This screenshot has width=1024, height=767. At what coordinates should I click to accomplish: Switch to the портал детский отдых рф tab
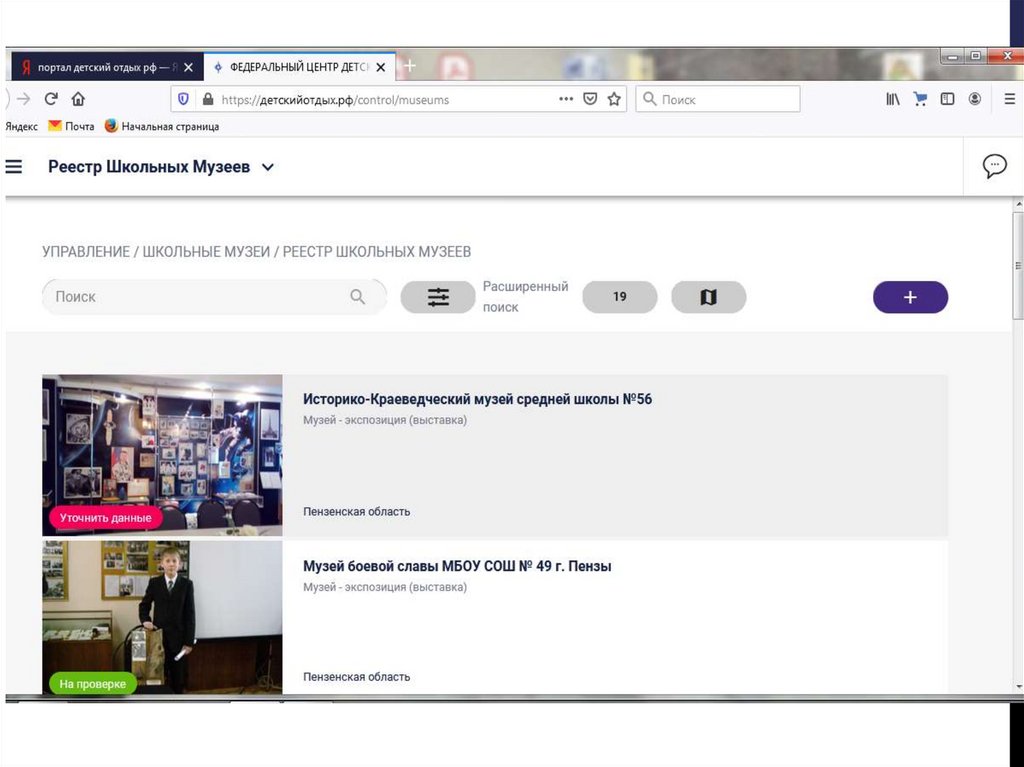pos(100,68)
